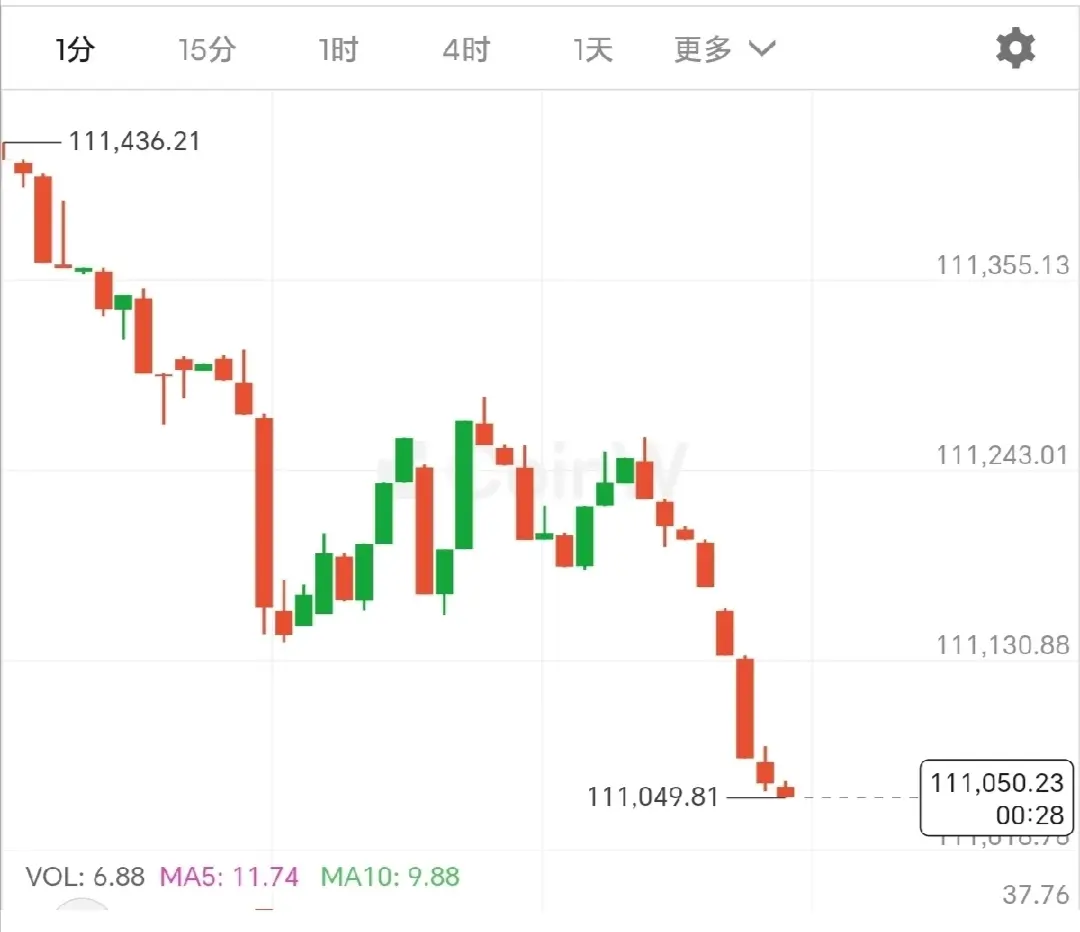Click the 111,130.88 price axis label
Screen dimensions: 1080x932
1002,645
